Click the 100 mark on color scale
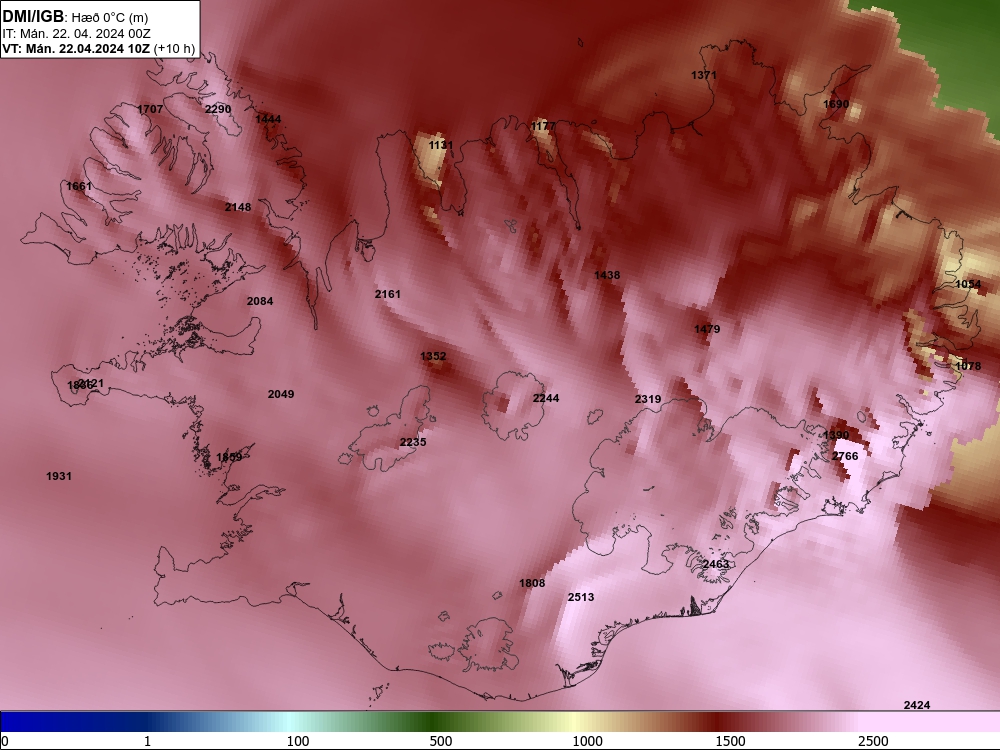Image resolution: width=1000 pixels, height=750 pixels. pos(298,741)
